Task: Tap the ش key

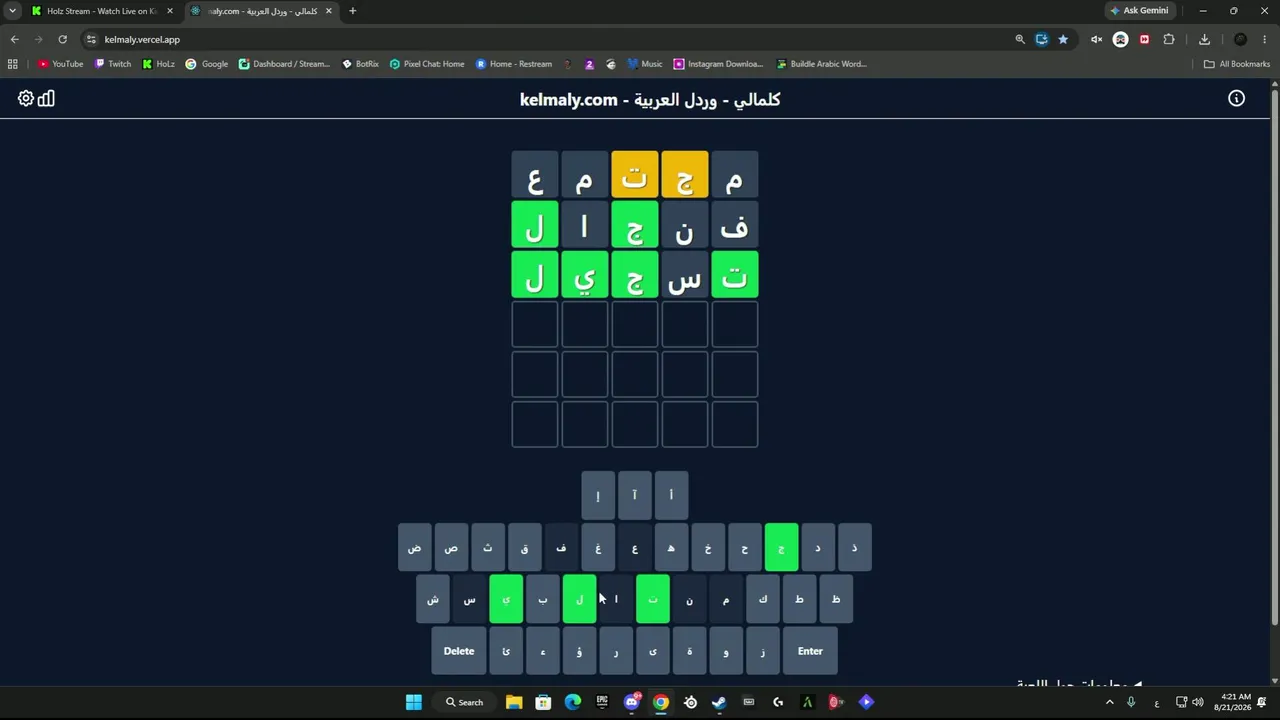Action: coord(433,599)
